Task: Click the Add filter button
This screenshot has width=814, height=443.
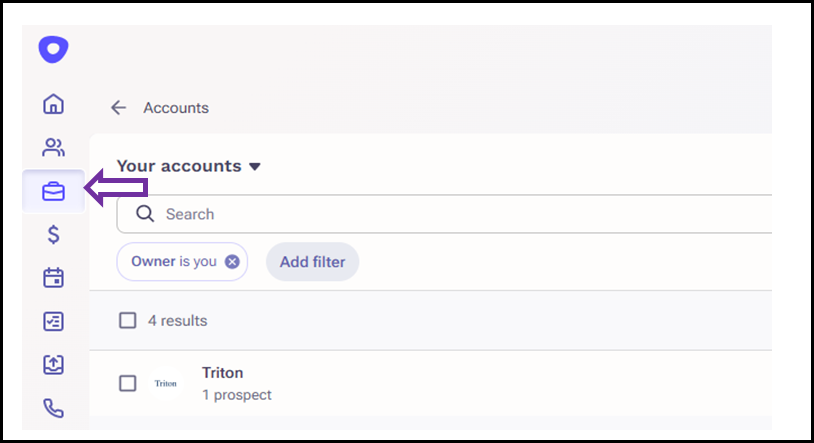Action: [313, 262]
